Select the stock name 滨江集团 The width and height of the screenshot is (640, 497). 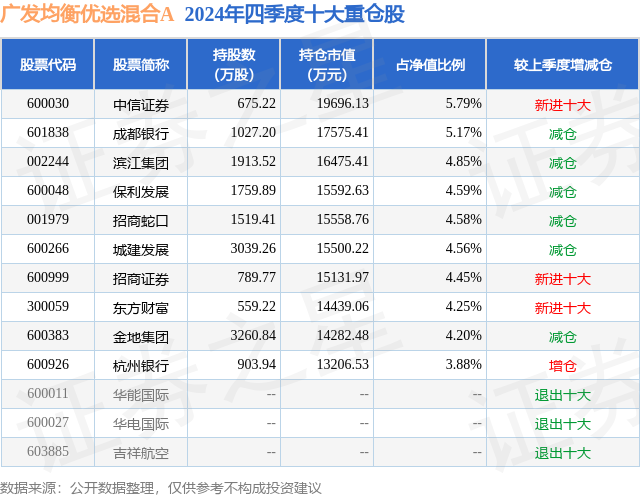(x=141, y=163)
